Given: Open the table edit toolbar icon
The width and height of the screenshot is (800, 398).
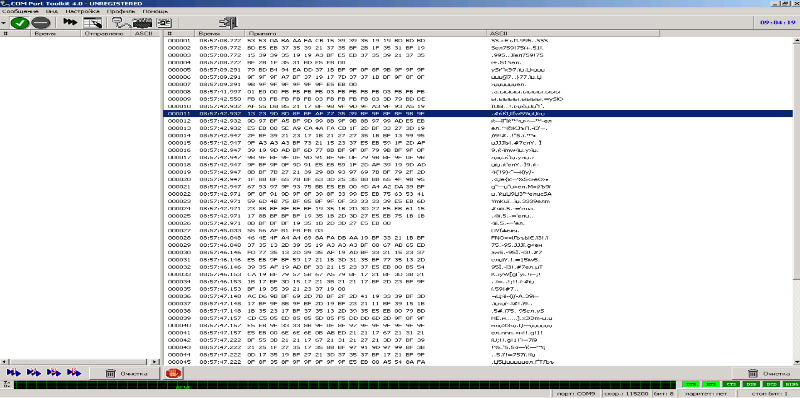Looking at the screenshot, I should pyautogui.click(x=93, y=23).
